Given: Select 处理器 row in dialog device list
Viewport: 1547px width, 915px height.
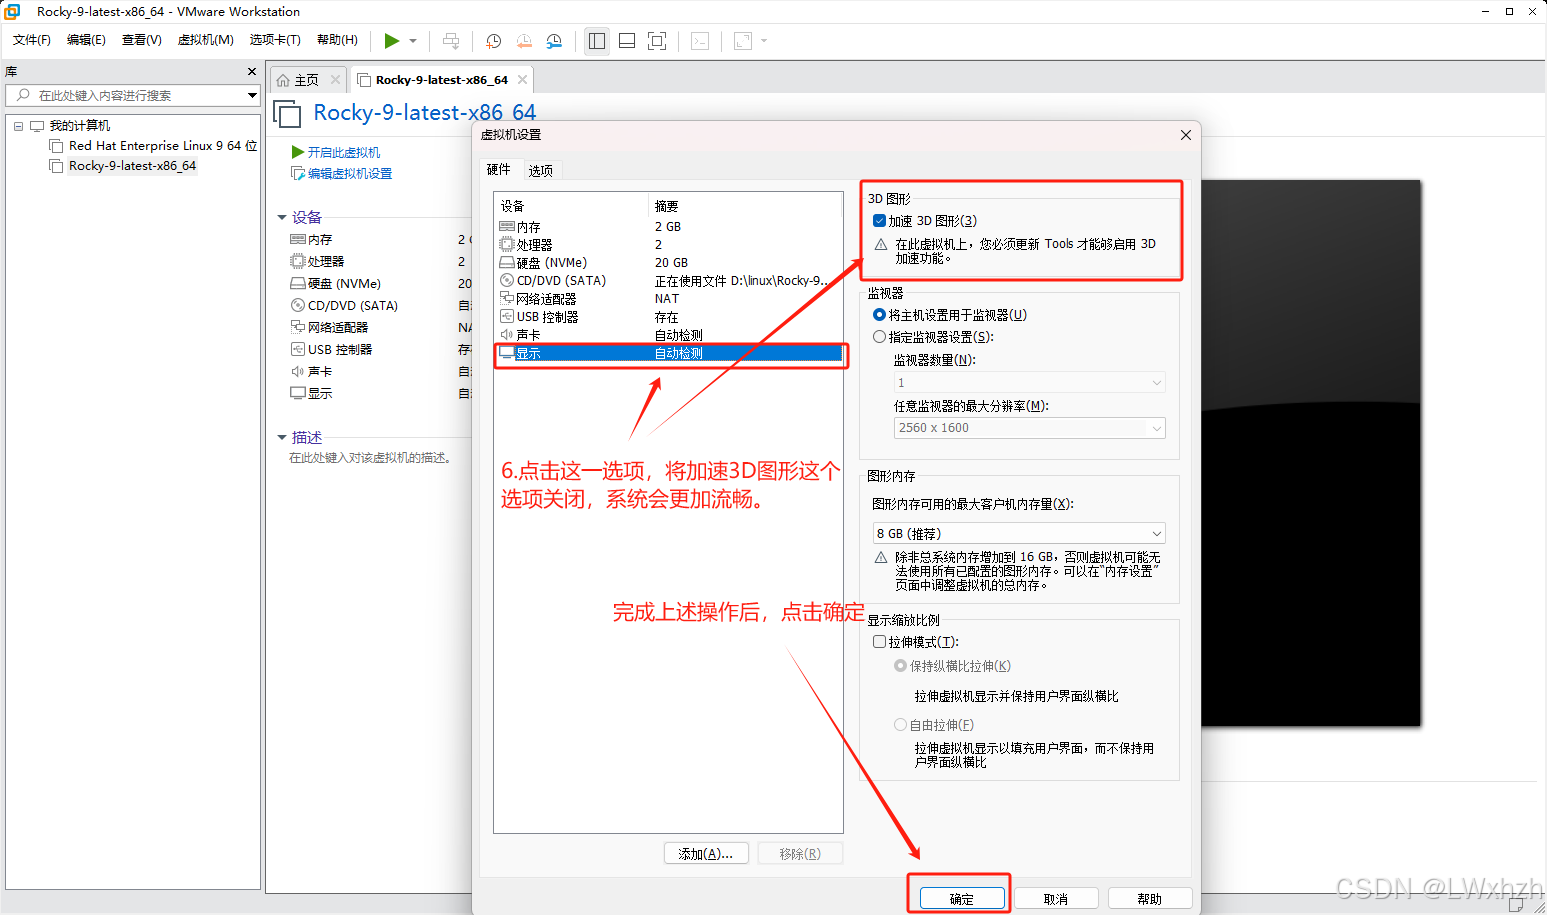Looking at the screenshot, I should pos(668,245).
